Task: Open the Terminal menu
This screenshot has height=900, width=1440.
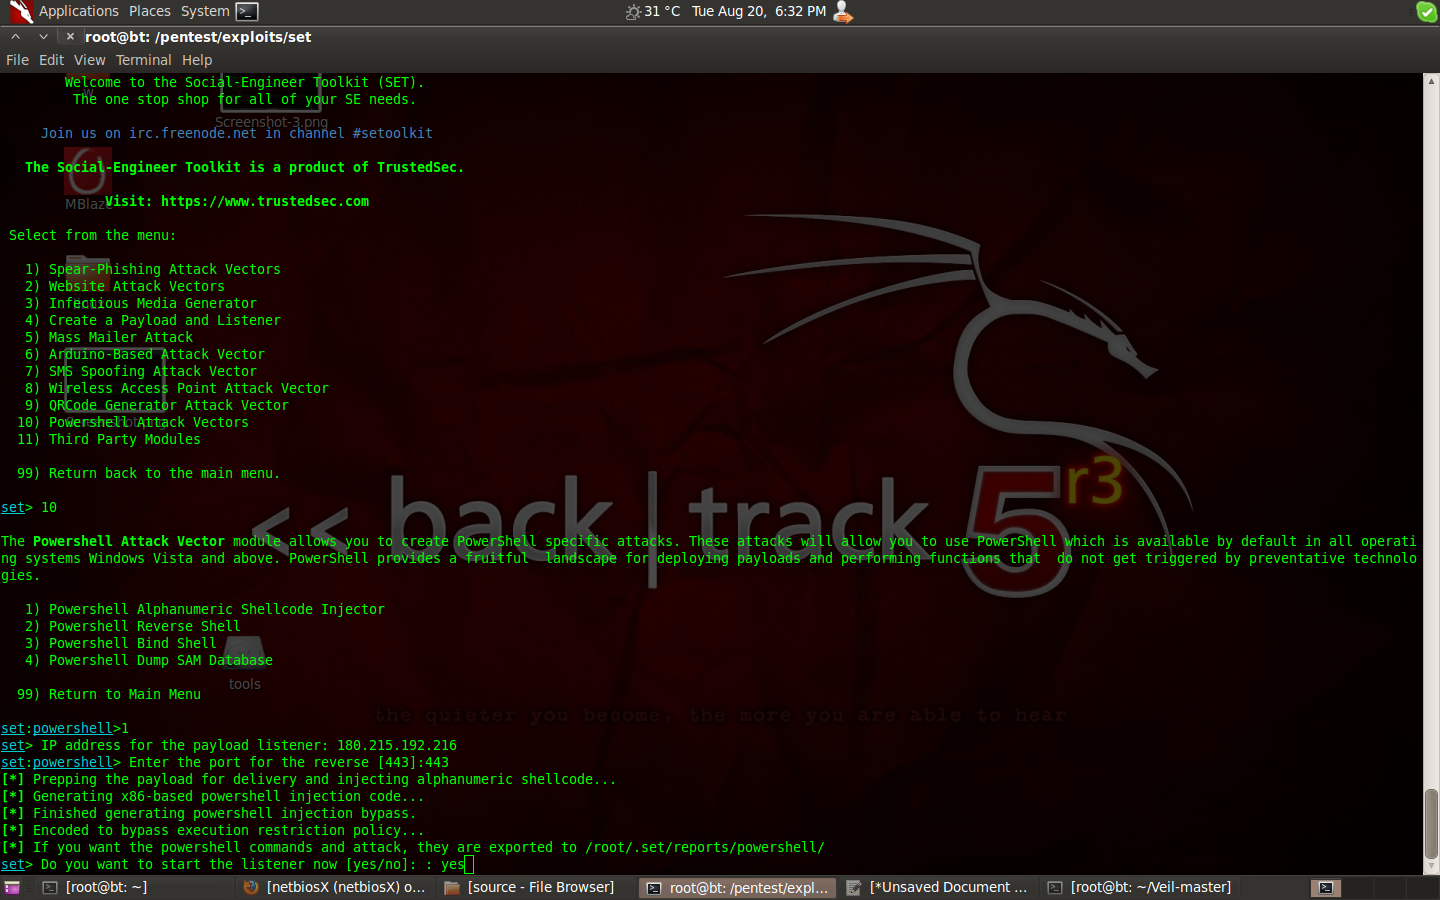Action: [x=144, y=60]
